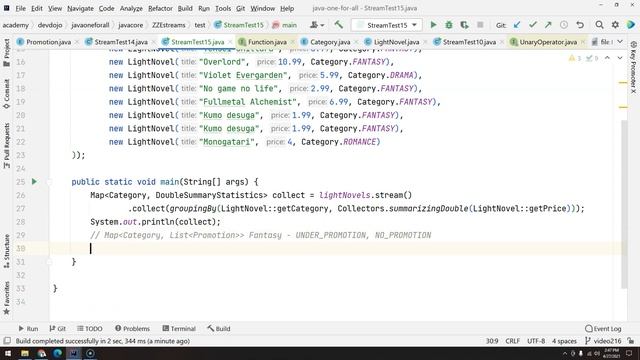Viewport: 640px width, 360px height.
Task: Open the TODO tool window
Action: point(90,329)
